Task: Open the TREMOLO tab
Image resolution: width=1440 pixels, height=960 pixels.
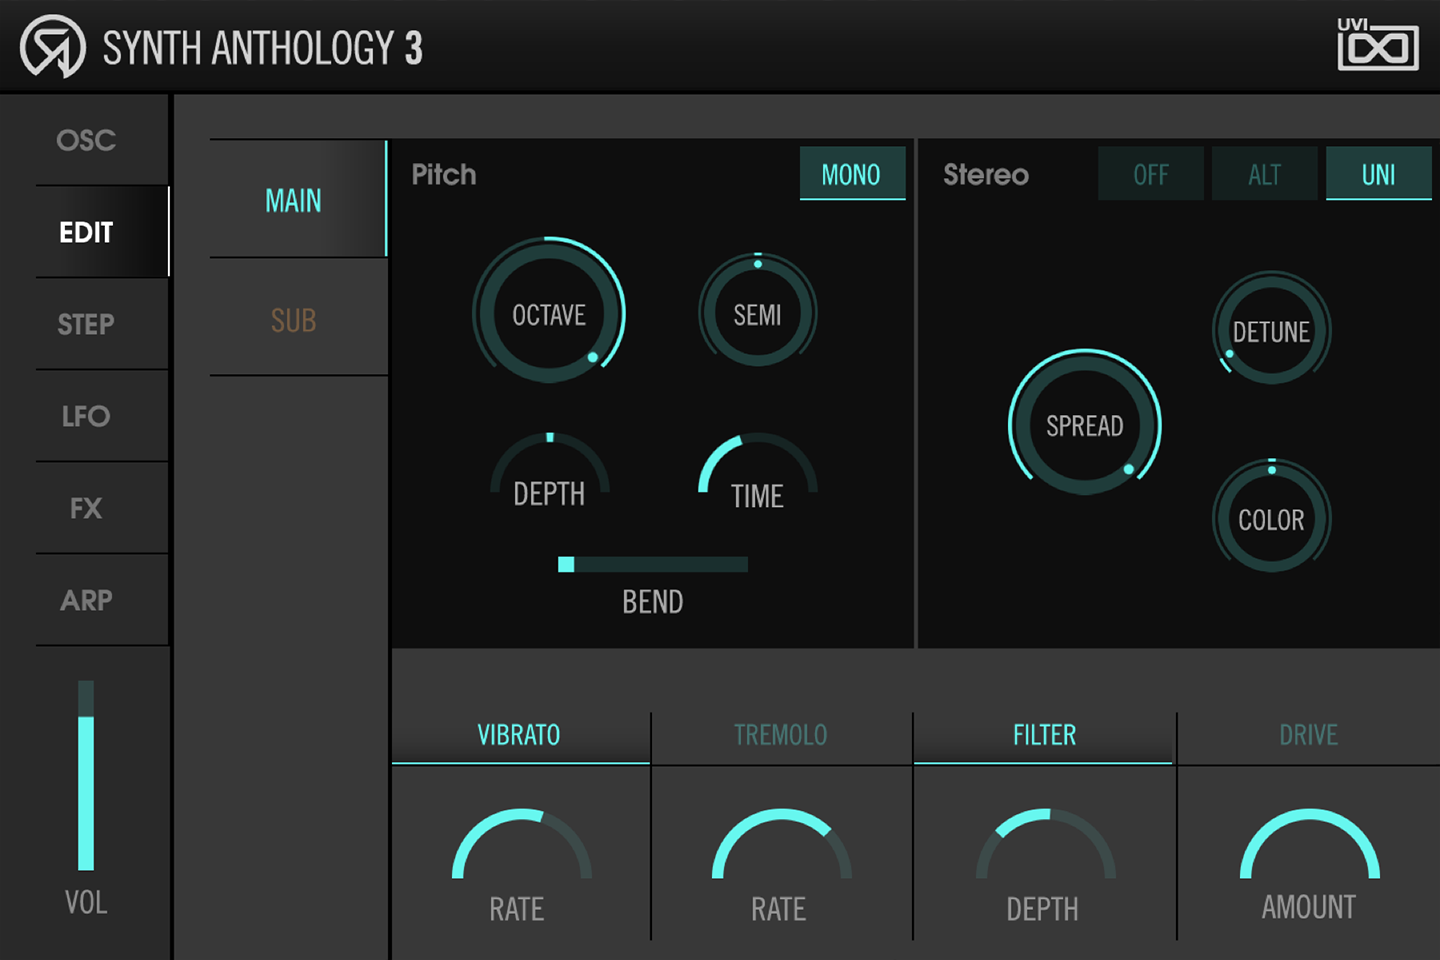Action: point(781,735)
